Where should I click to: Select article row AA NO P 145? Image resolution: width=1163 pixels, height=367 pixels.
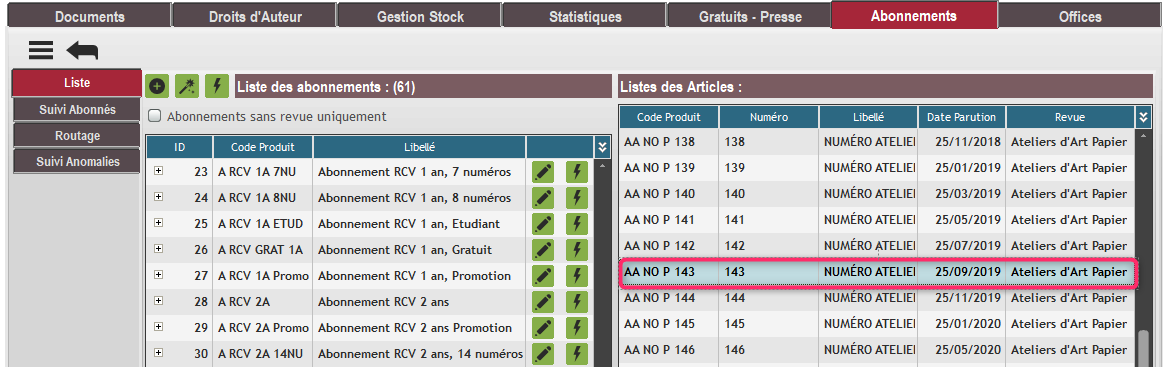point(878,324)
